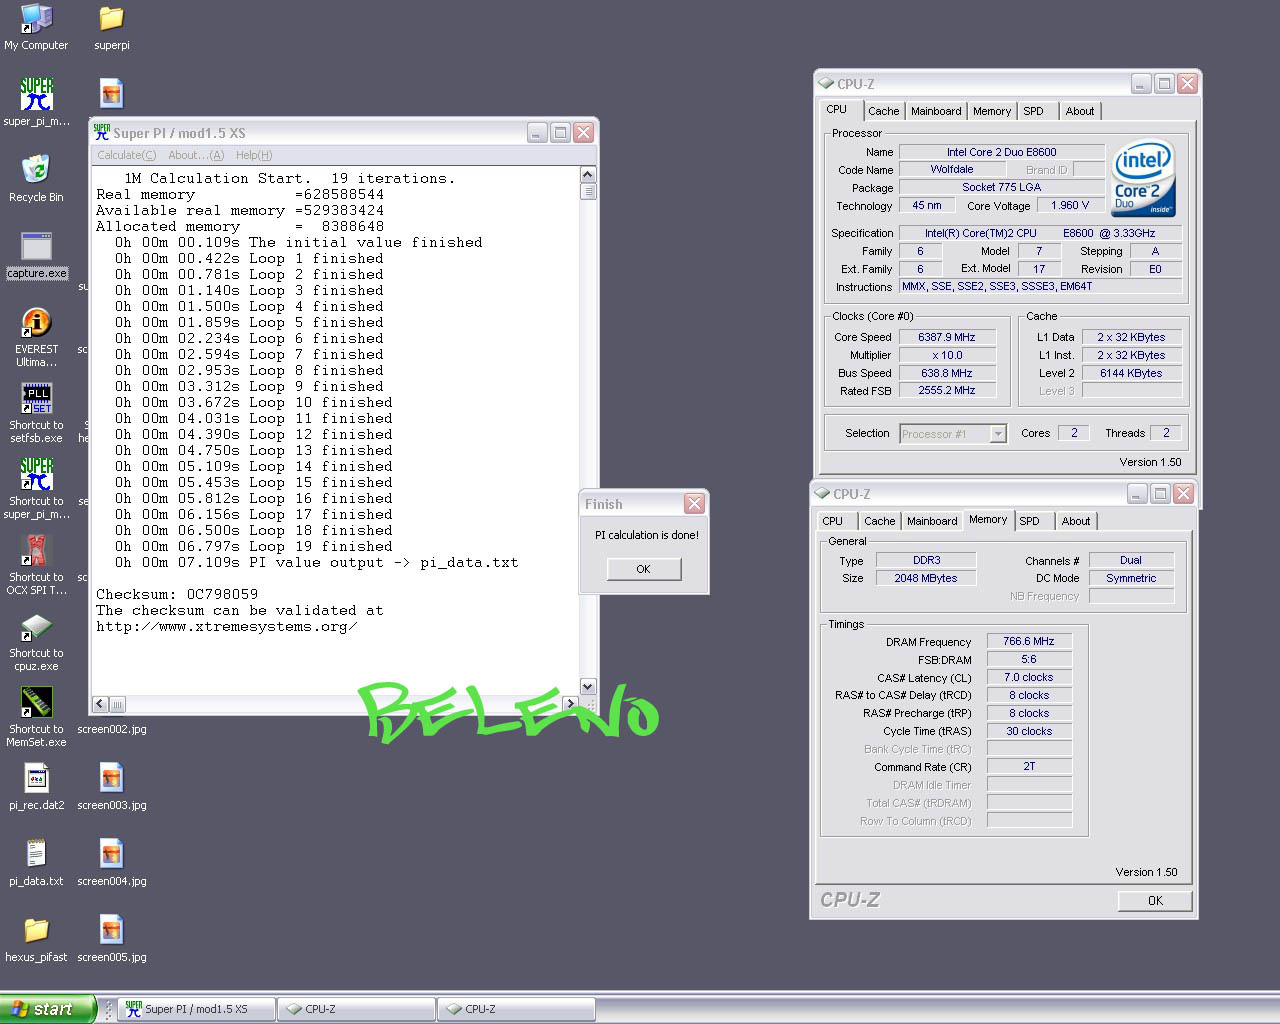The height and width of the screenshot is (1024, 1280).
Task: Click Super PI horizontal scrollbar right arrow
Action: [x=570, y=704]
